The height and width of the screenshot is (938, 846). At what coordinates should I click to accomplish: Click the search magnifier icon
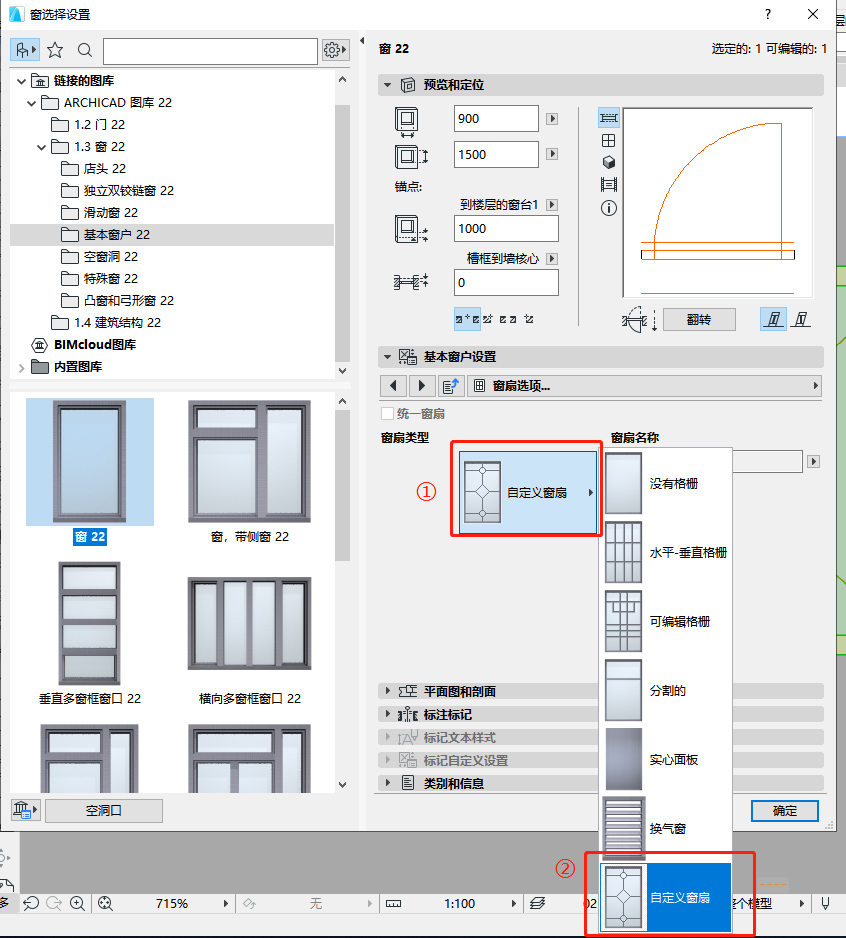(x=84, y=50)
